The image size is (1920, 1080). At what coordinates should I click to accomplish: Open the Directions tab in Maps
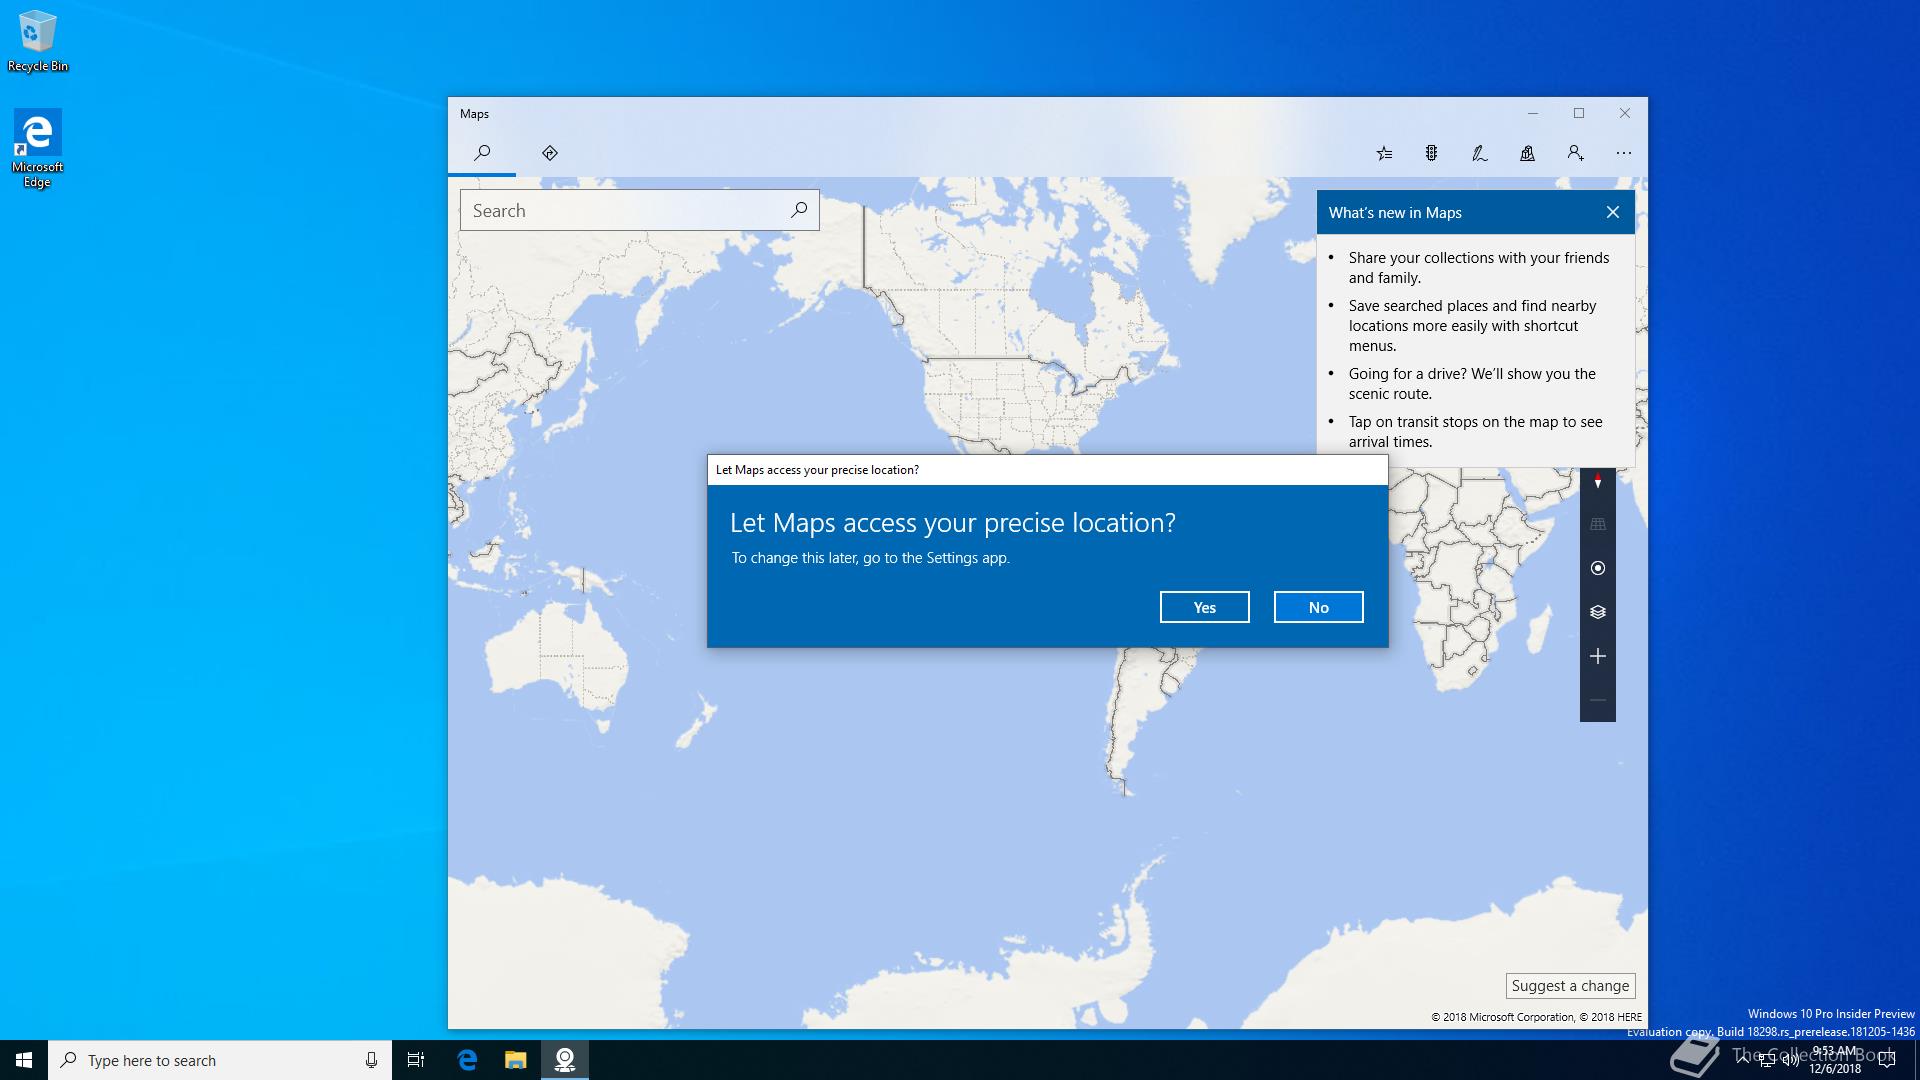point(549,153)
